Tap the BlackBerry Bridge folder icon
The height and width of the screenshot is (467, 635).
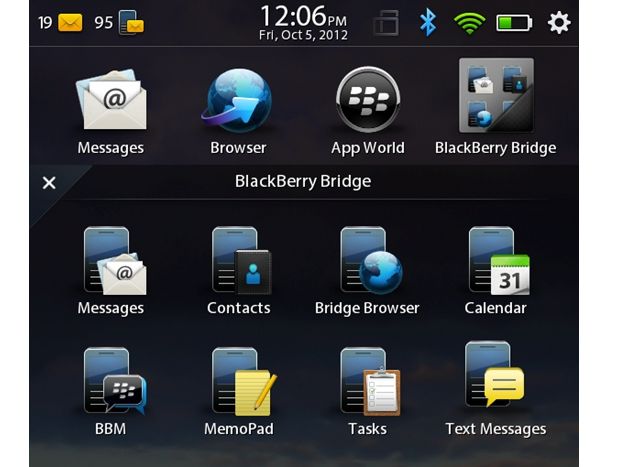pos(496,96)
